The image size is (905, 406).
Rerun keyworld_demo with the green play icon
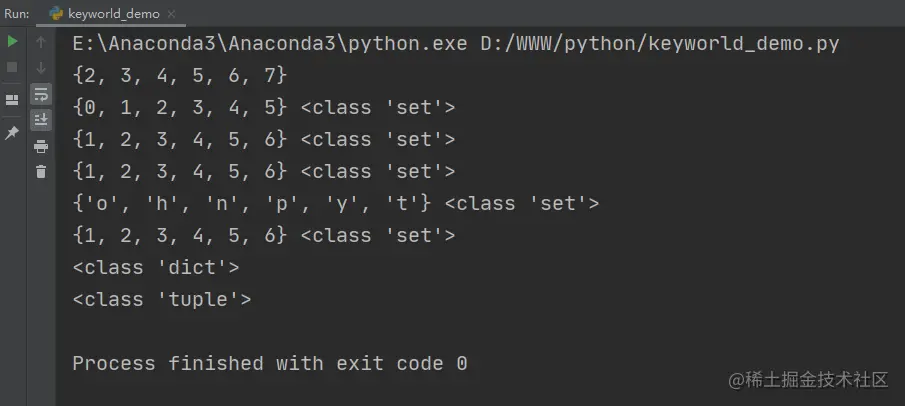(x=12, y=42)
